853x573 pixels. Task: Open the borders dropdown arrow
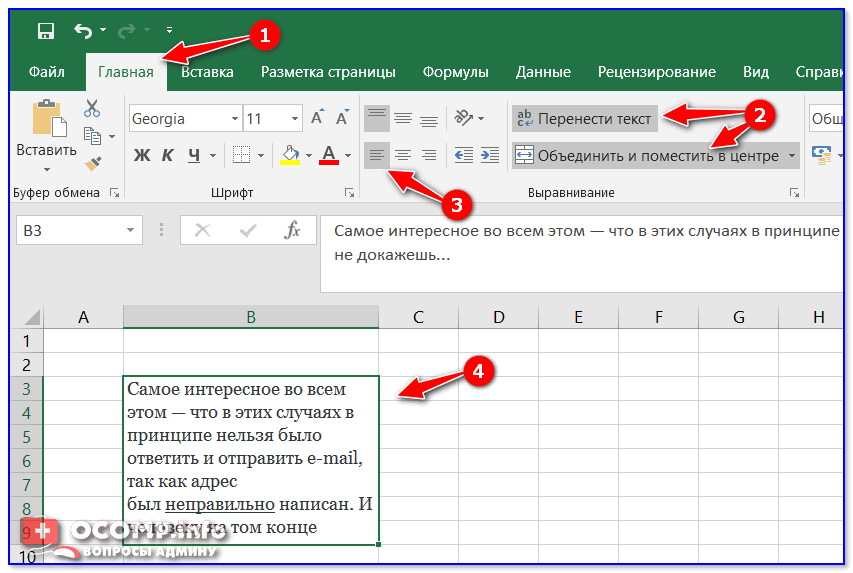261,156
